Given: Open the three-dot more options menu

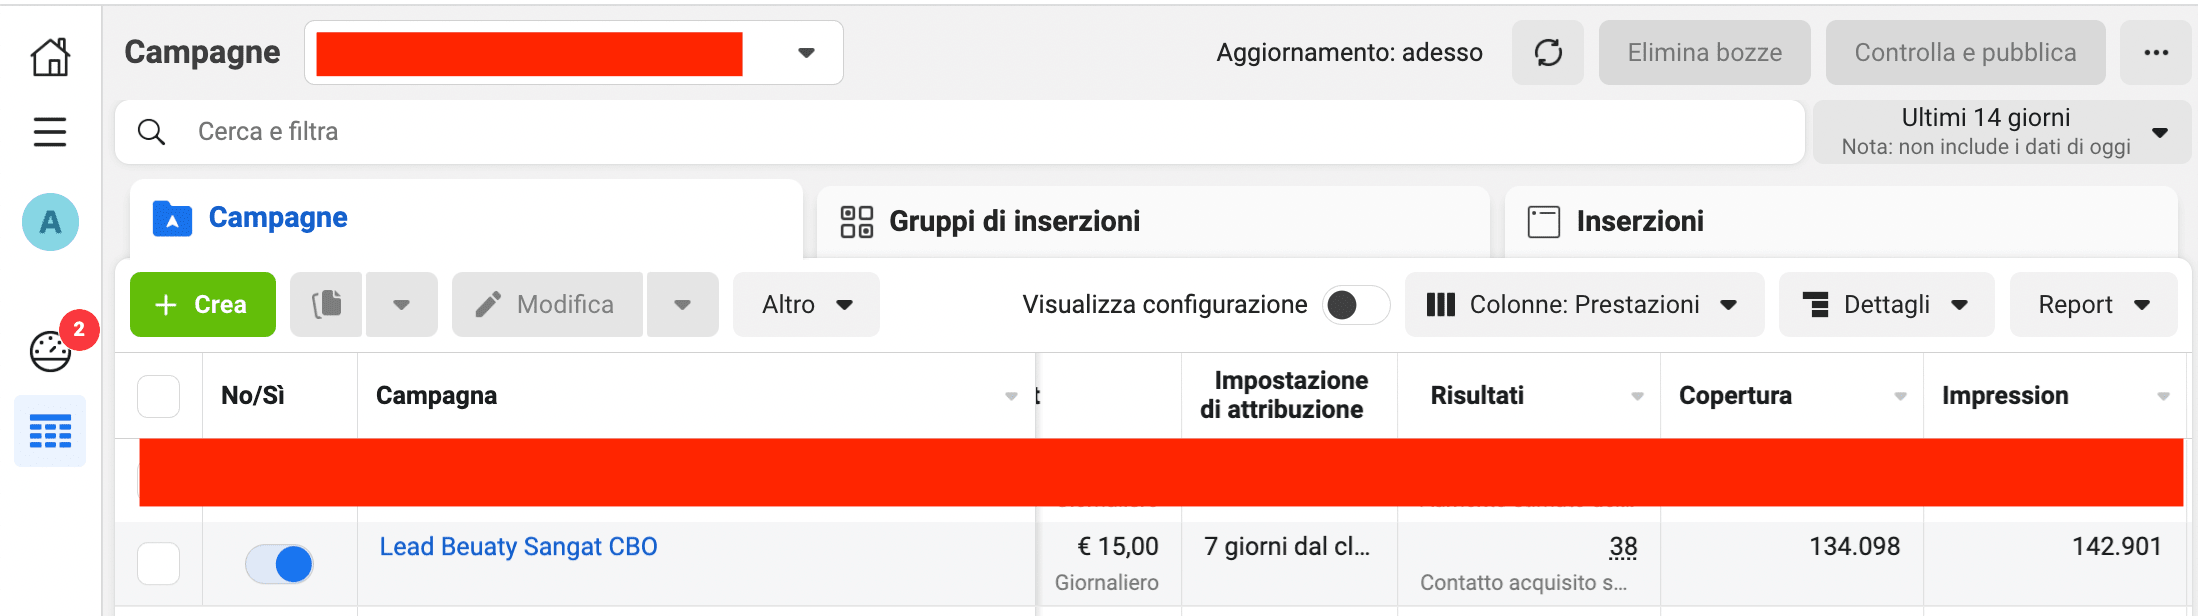Looking at the screenshot, I should coord(2156,53).
